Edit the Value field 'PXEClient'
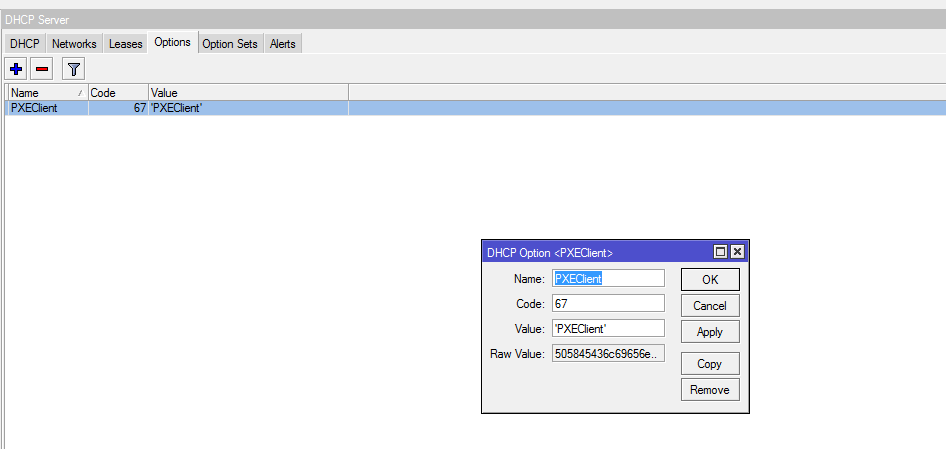The image size is (946, 449). [608, 328]
